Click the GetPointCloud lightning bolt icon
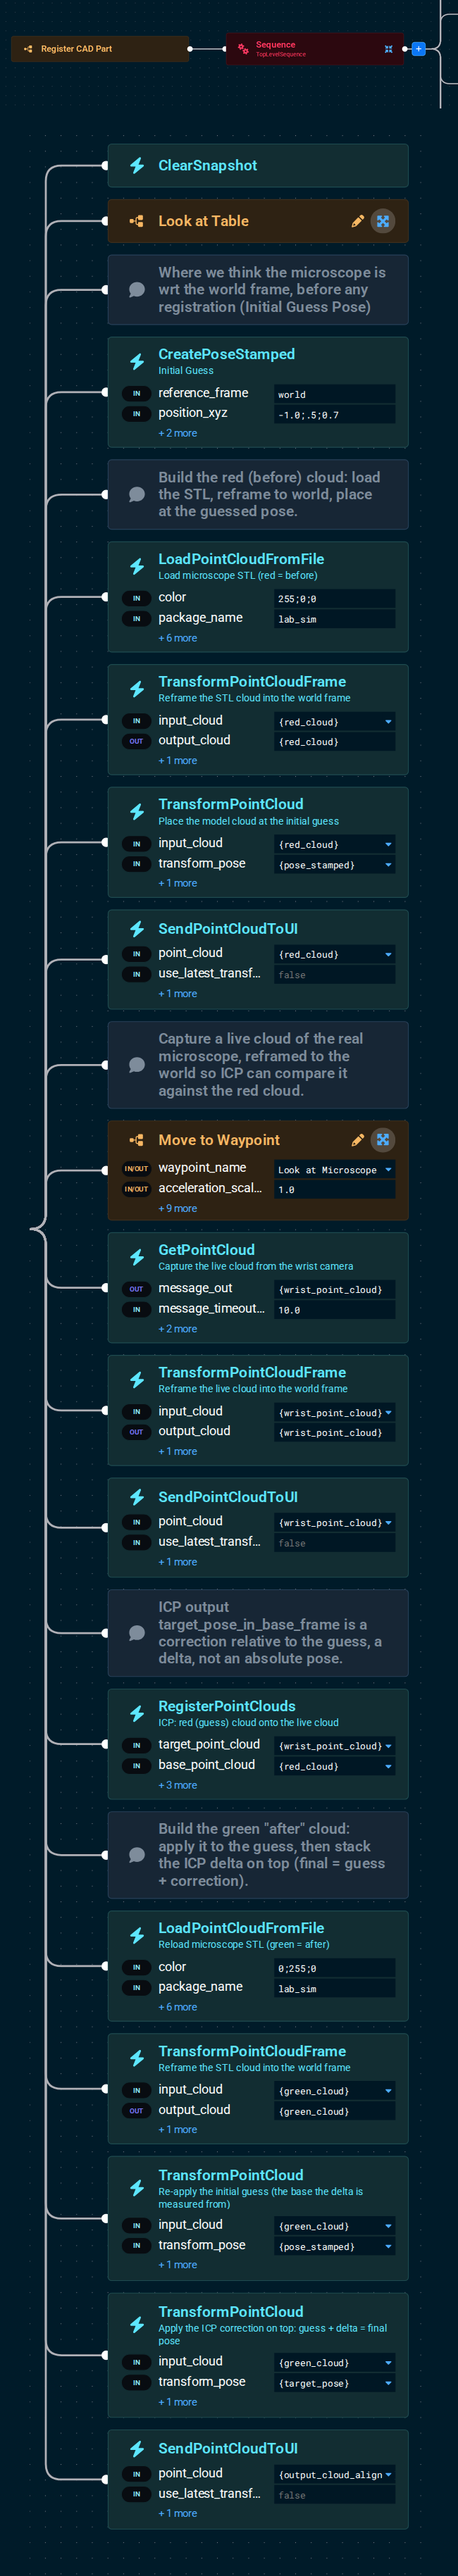Image resolution: width=458 pixels, height=2576 pixels. [137, 1257]
